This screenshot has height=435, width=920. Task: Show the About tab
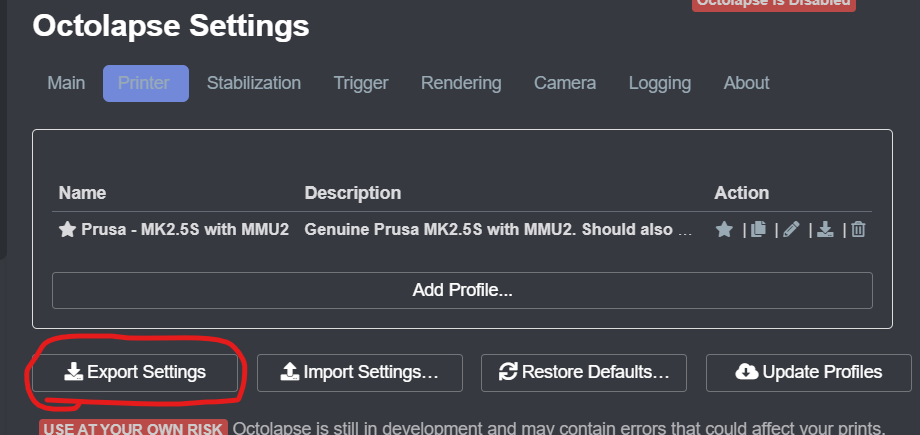tap(746, 83)
